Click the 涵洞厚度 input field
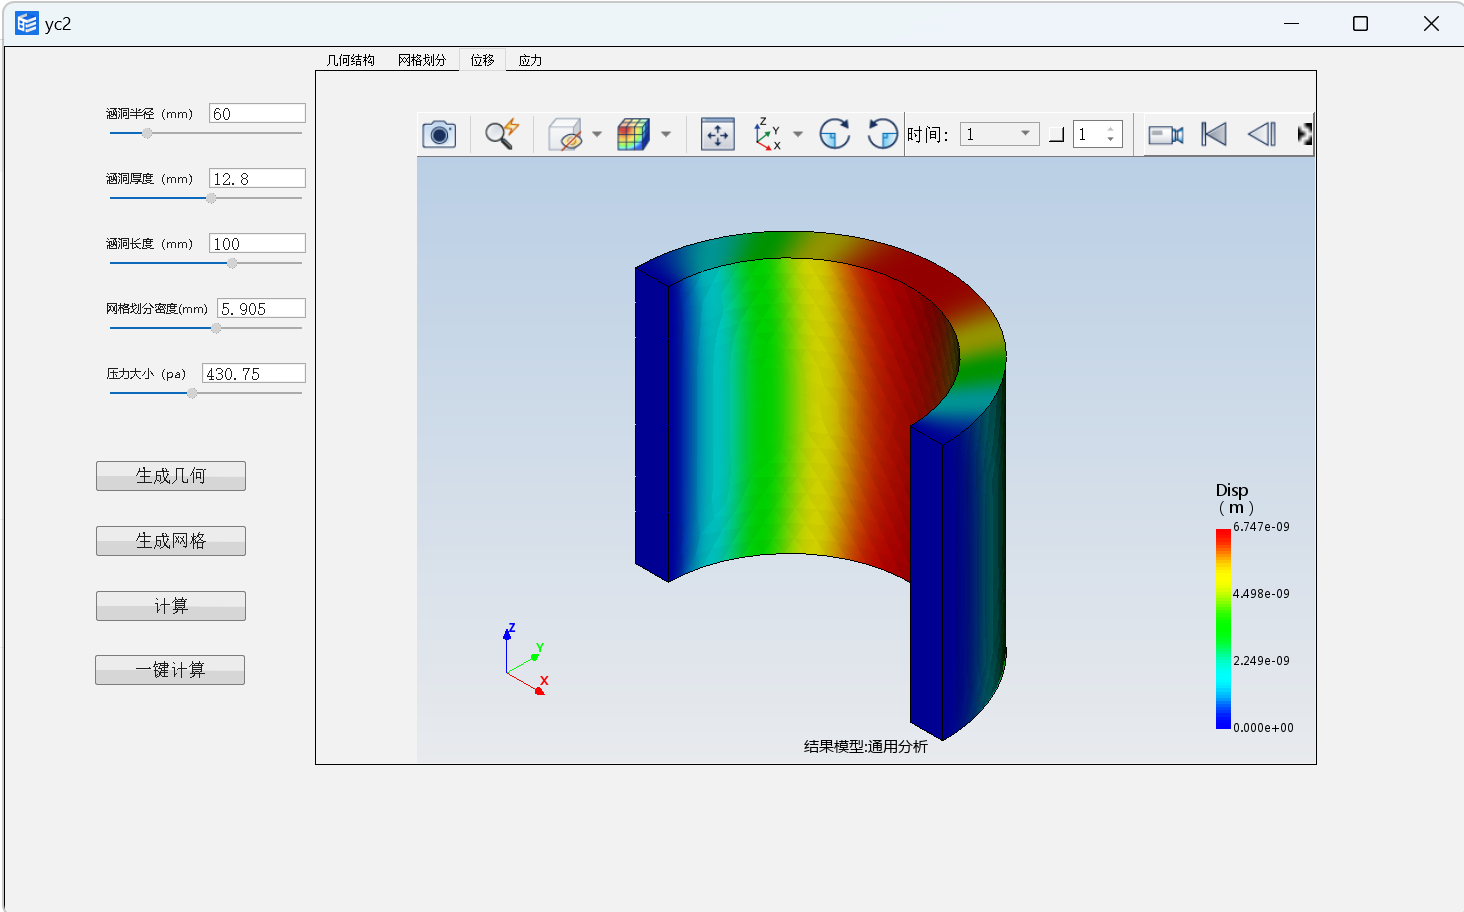 coord(257,179)
